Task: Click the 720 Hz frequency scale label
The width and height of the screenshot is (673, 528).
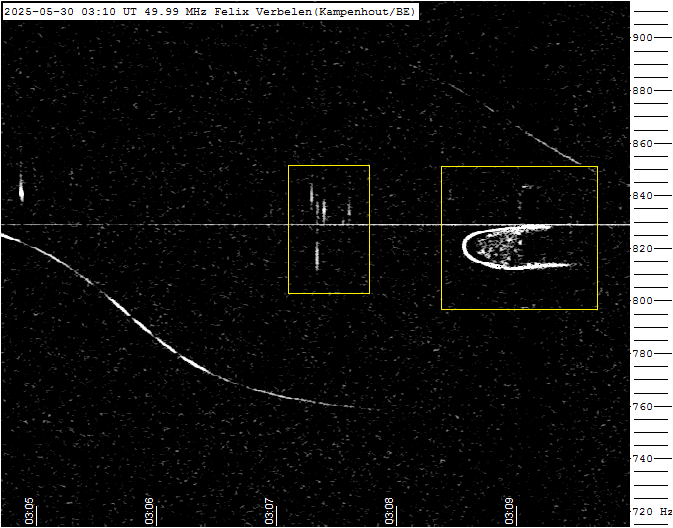Action: click(x=652, y=512)
